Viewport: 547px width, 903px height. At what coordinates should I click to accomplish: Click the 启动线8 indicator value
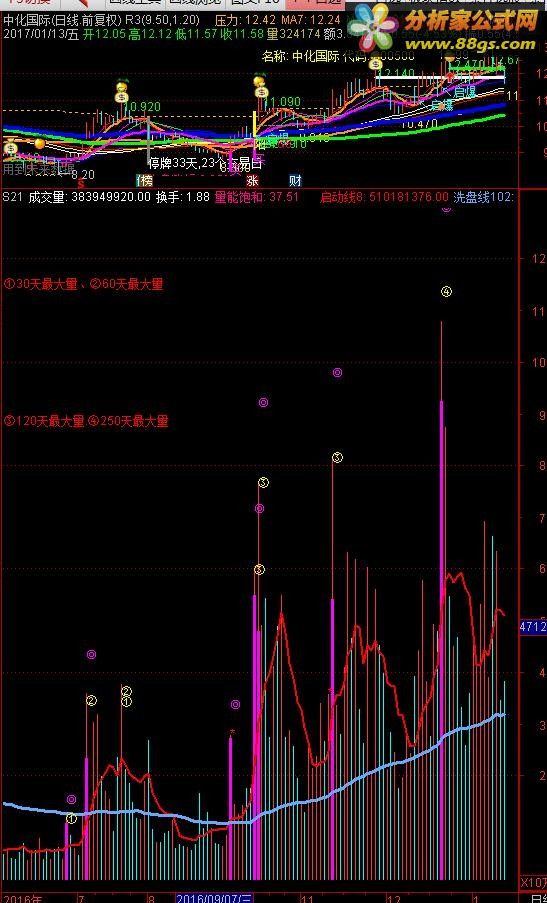click(384, 197)
